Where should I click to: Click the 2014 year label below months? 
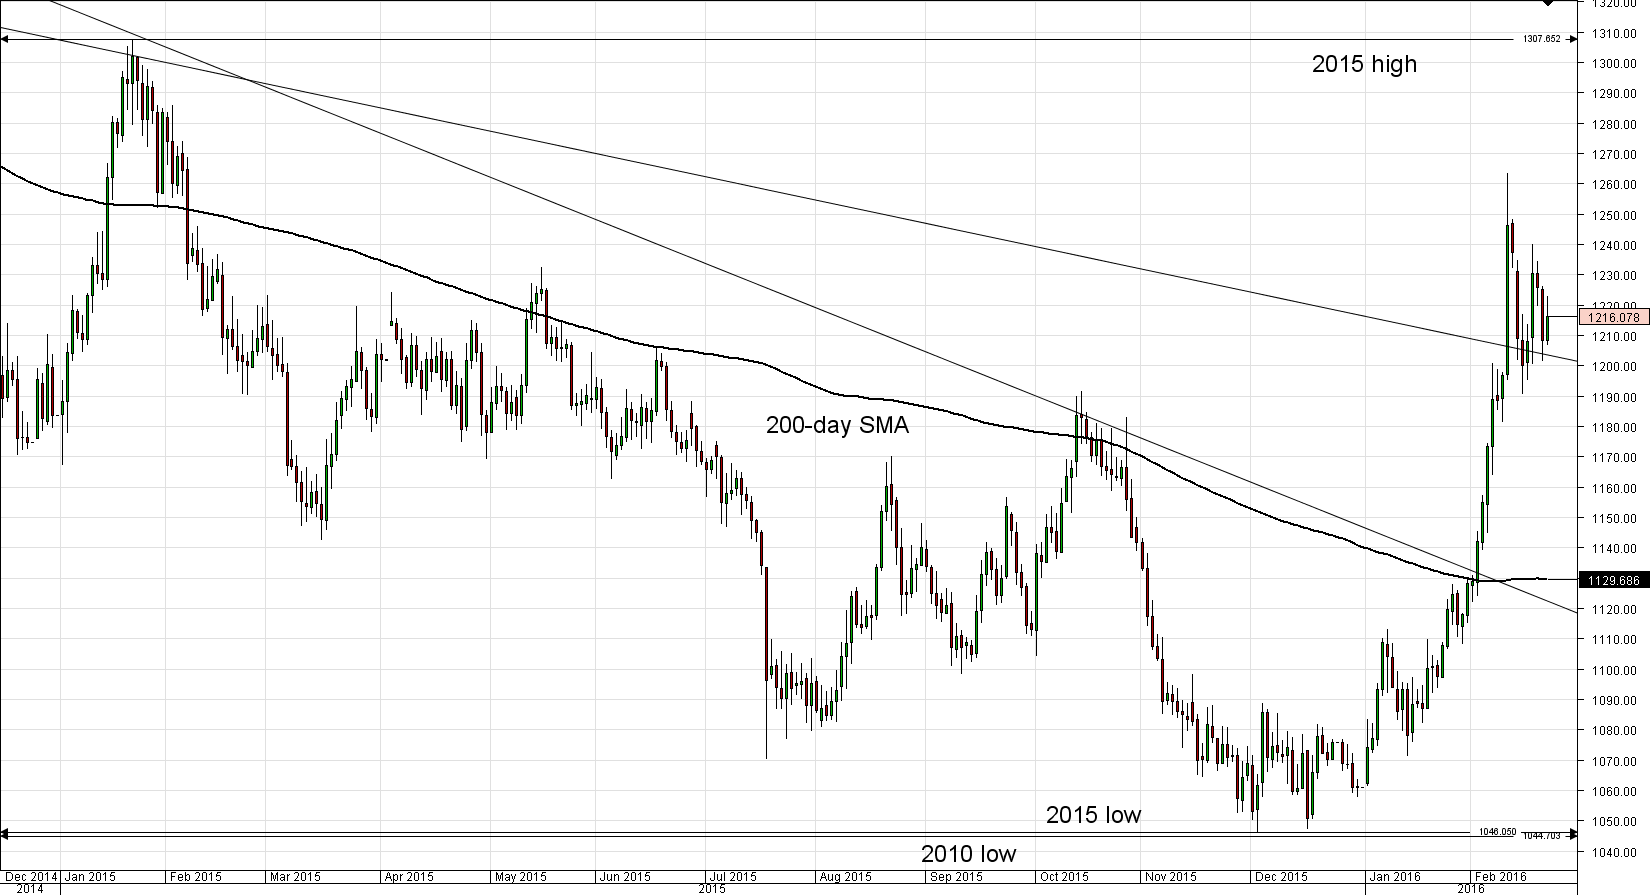coord(29,888)
